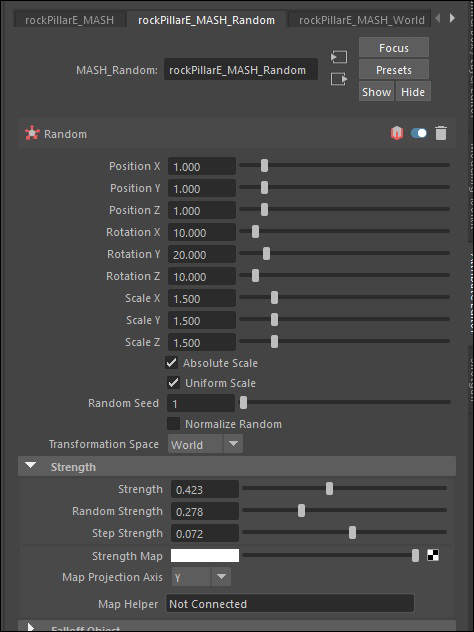This screenshot has height=632, width=474.
Task: Uncheck the Absolute Scale checkbox
Action: pos(172,363)
